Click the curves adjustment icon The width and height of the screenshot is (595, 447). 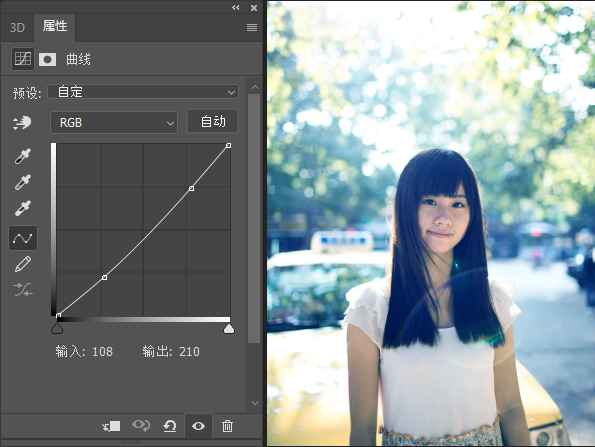(x=23, y=59)
